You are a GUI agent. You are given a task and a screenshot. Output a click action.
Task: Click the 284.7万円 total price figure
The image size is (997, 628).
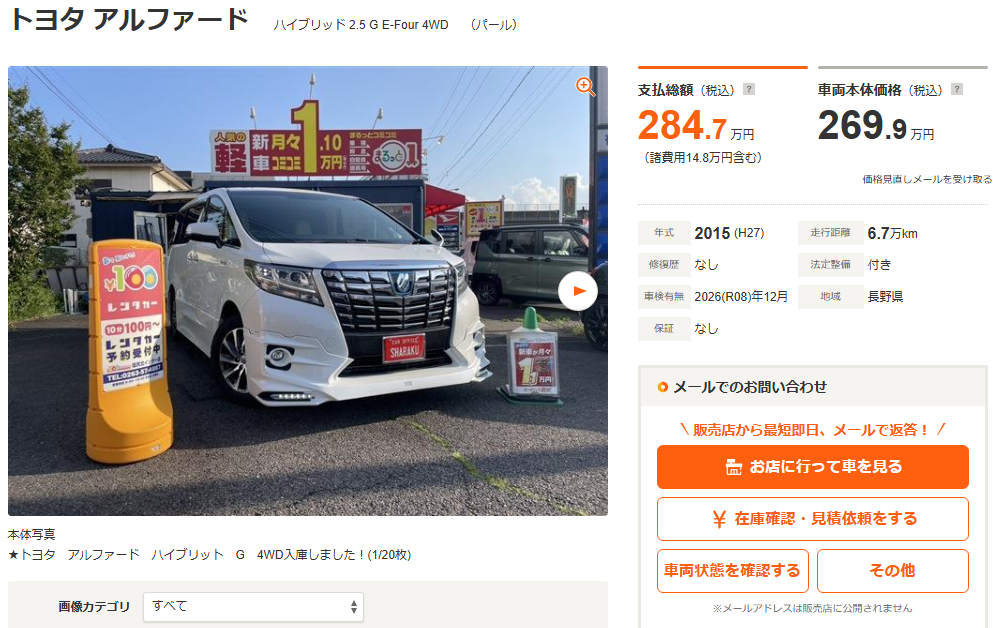tap(696, 125)
